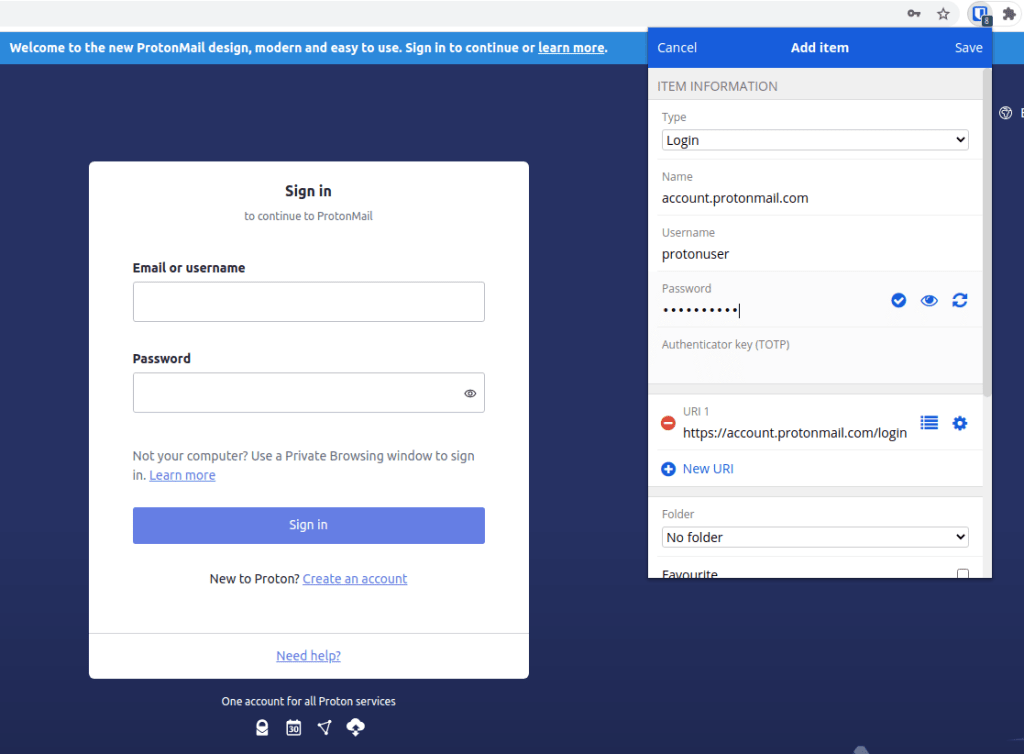Follow the Create an account link
This screenshot has width=1024, height=754.
[355, 578]
